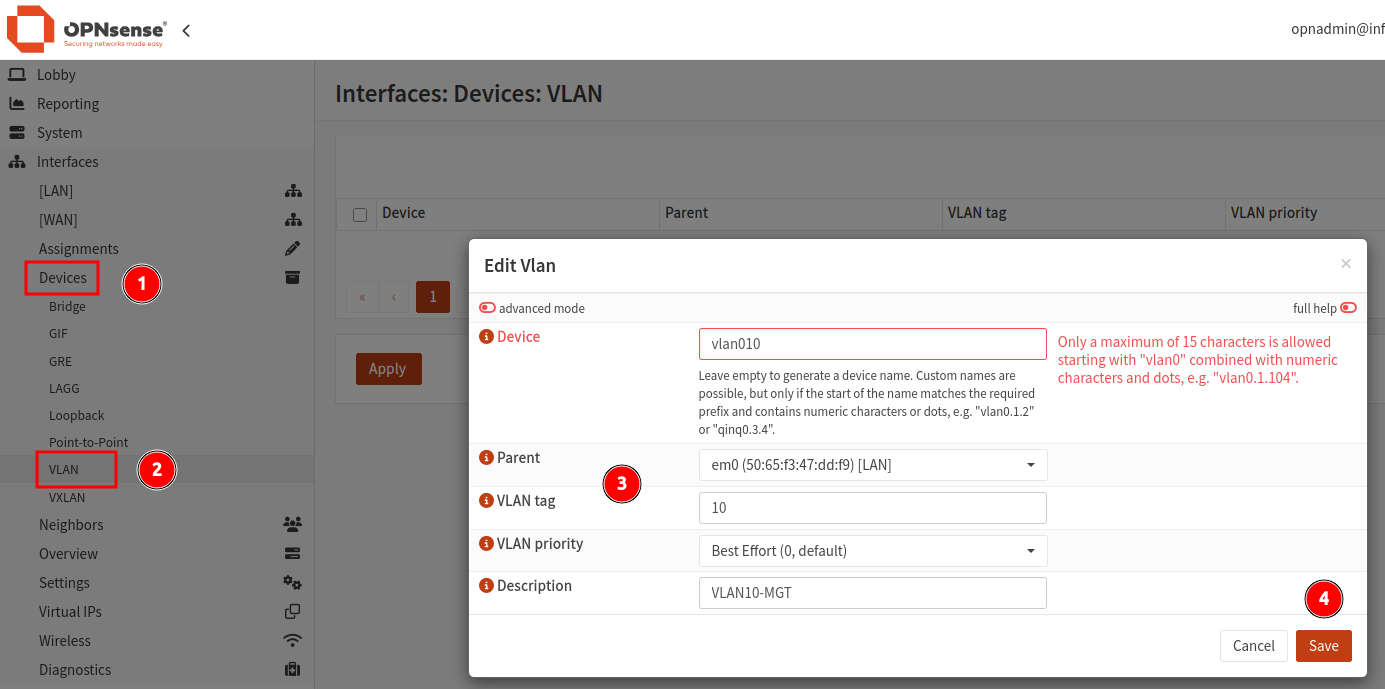Check the select-all checkbox in the Device table
Image resolution: width=1385 pixels, height=689 pixels.
point(357,212)
